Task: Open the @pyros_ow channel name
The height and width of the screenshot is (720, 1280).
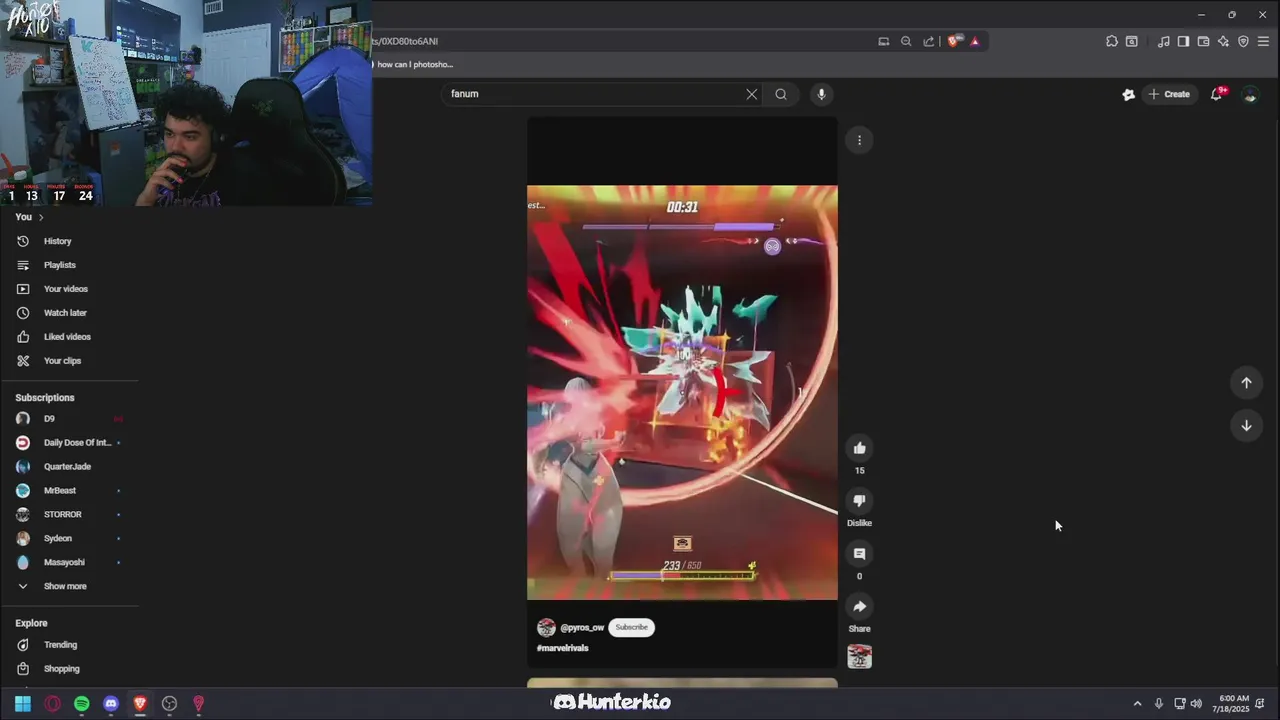Action: coord(582,628)
